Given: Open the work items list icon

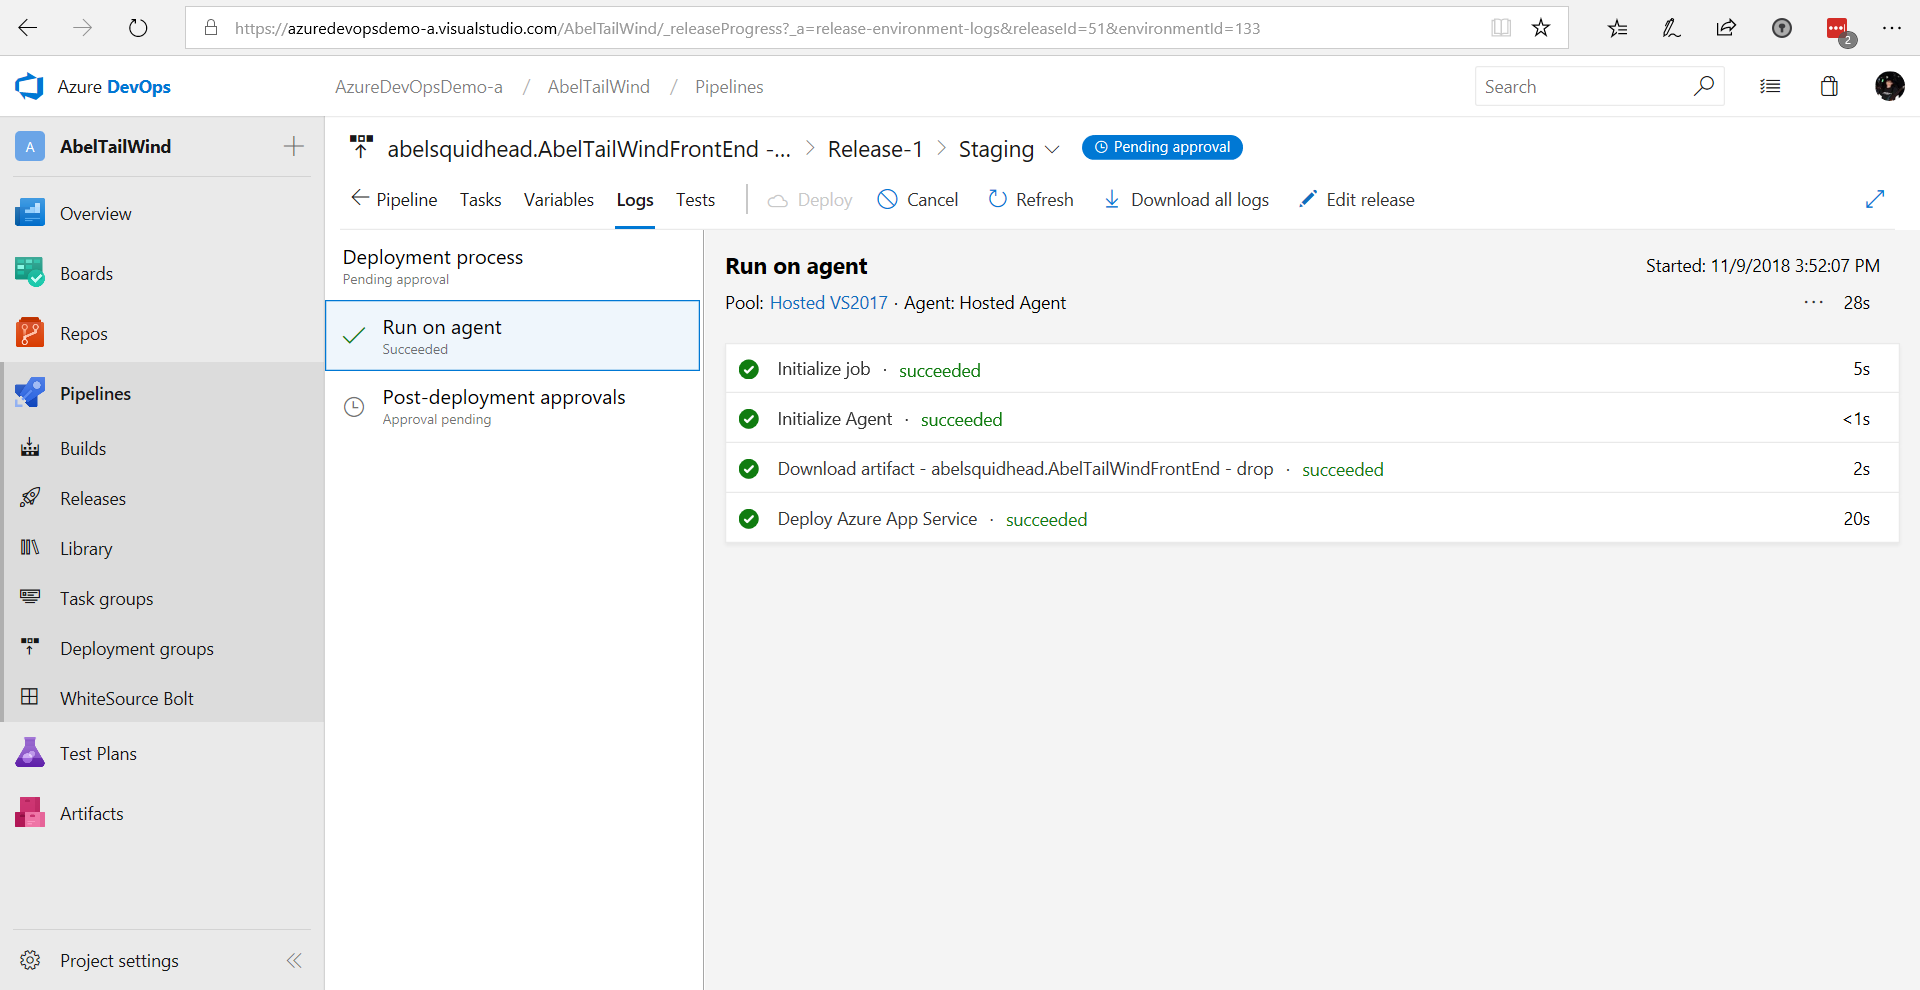Looking at the screenshot, I should pyautogui.click(x=1770, y=87).
